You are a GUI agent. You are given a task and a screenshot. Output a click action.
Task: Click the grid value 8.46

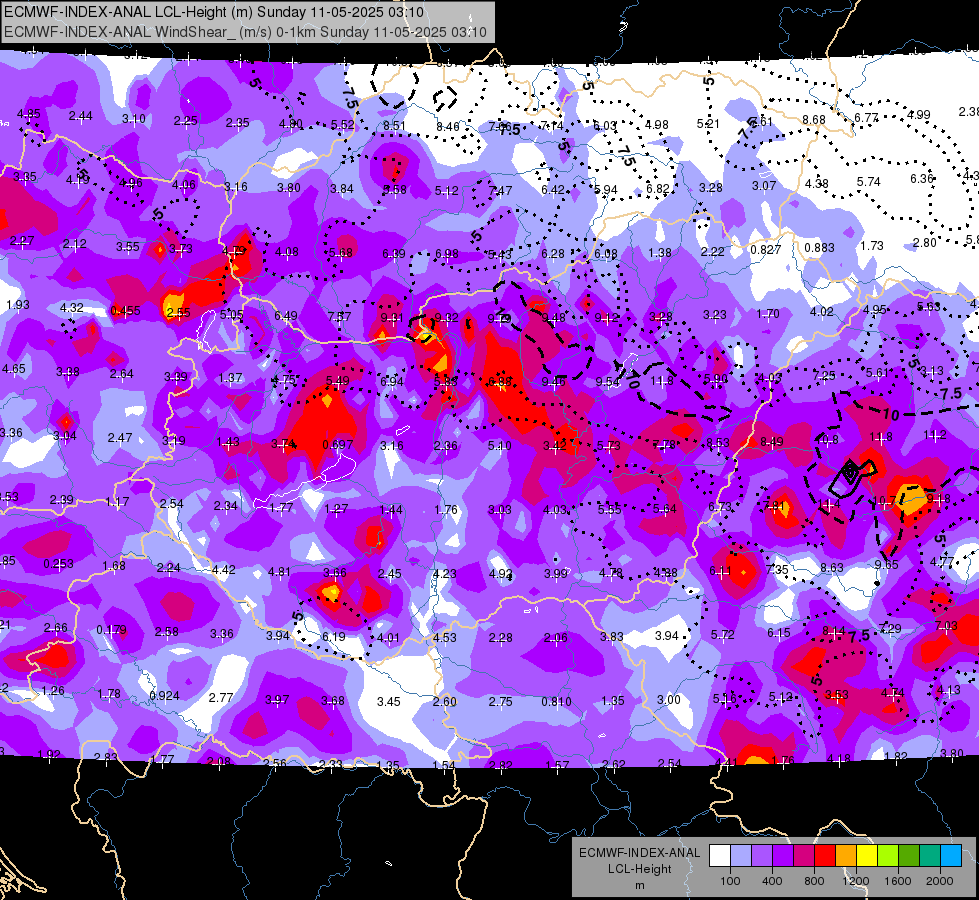point(447,126)
